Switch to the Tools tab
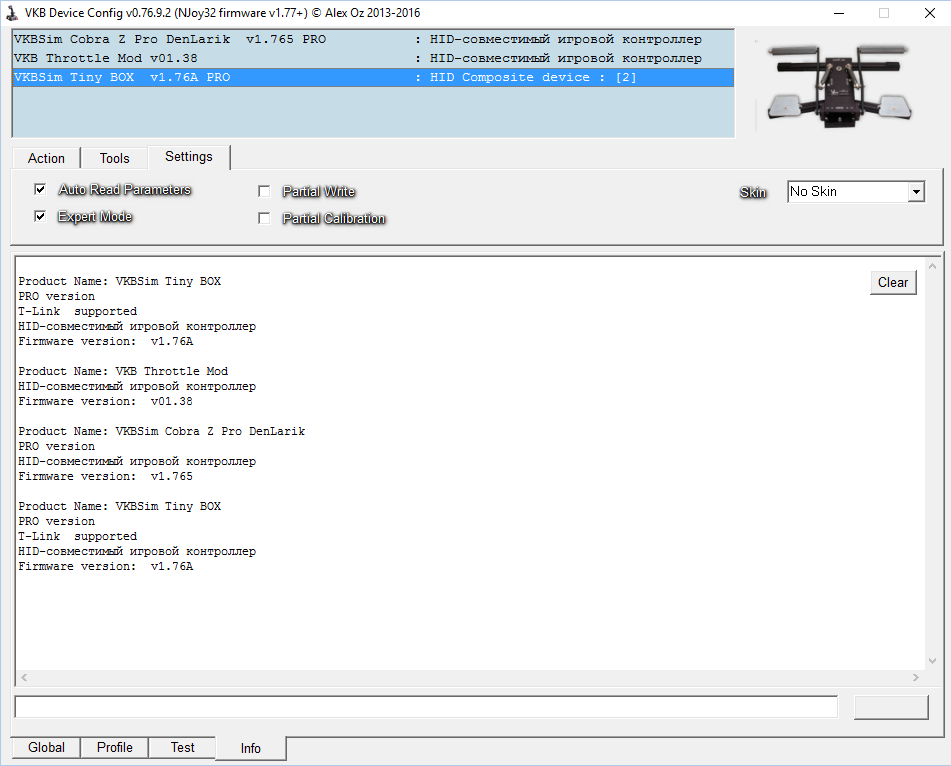The width and height of the screenshot is (951, 766). tap(115, 158)
